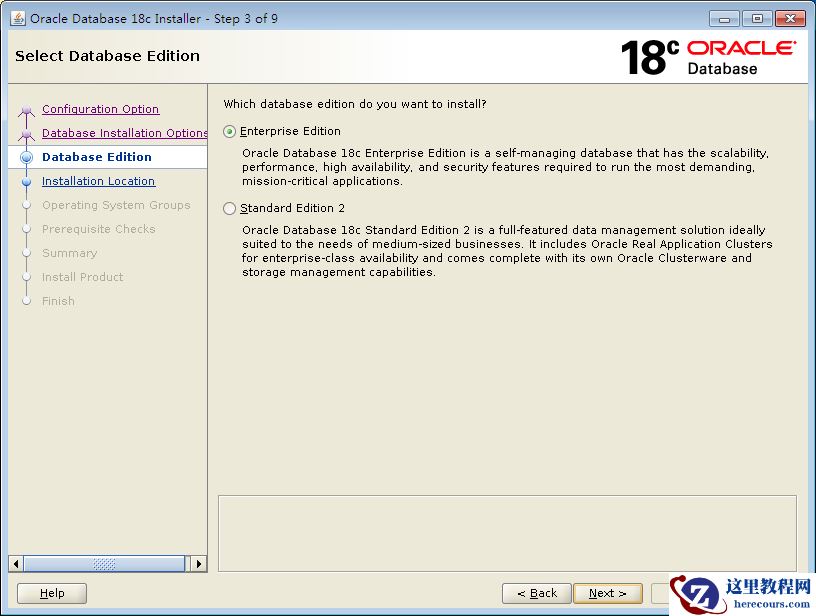Click the sidebar horizontal scrollbar thumb
The height and width of the screenshot is (616, 816).
pyautogui.click(x=104, y=564)
